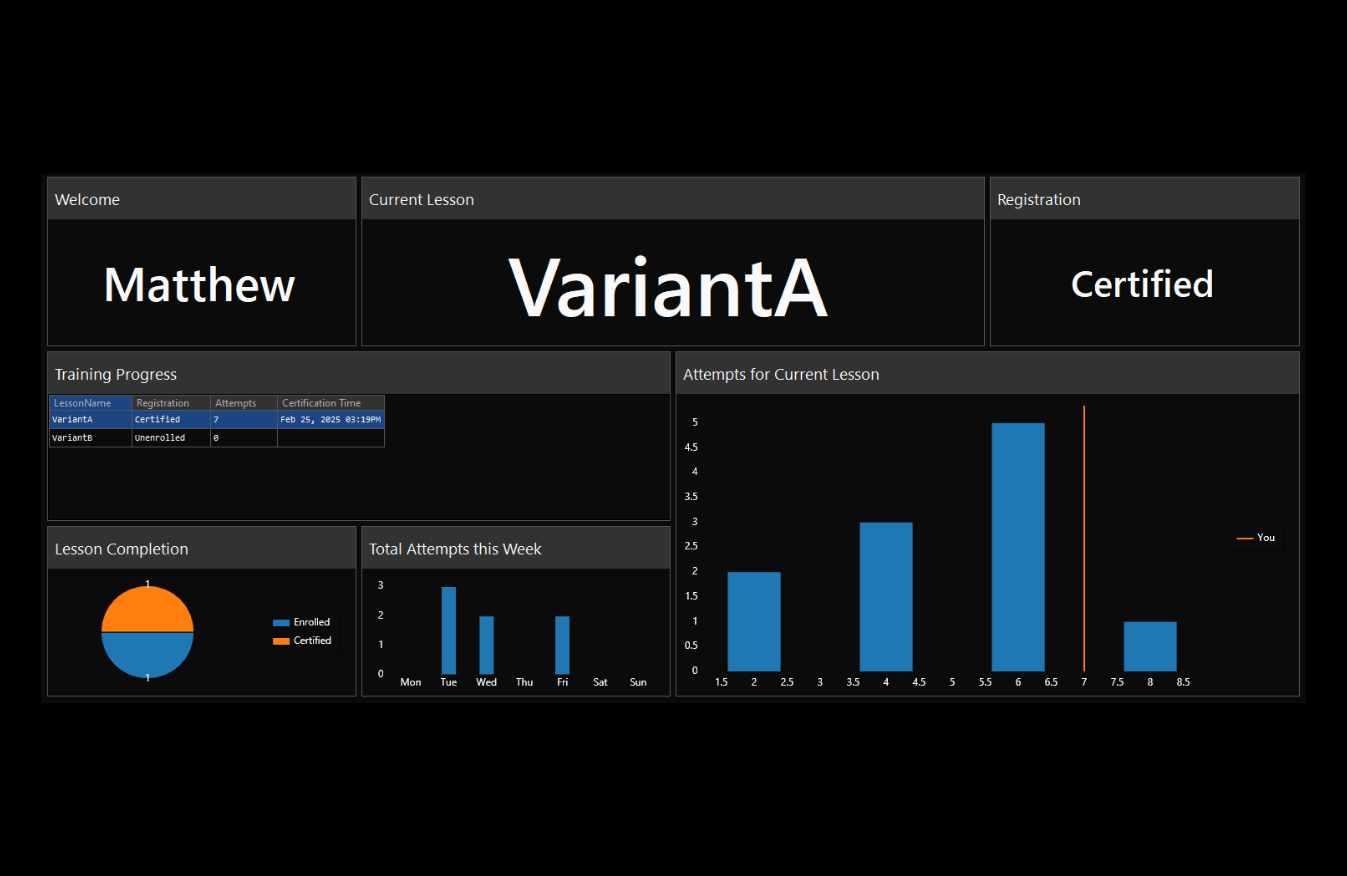Click the Friday bar in weekly attempts
1347x876 pixels.
tap(563, 645)
